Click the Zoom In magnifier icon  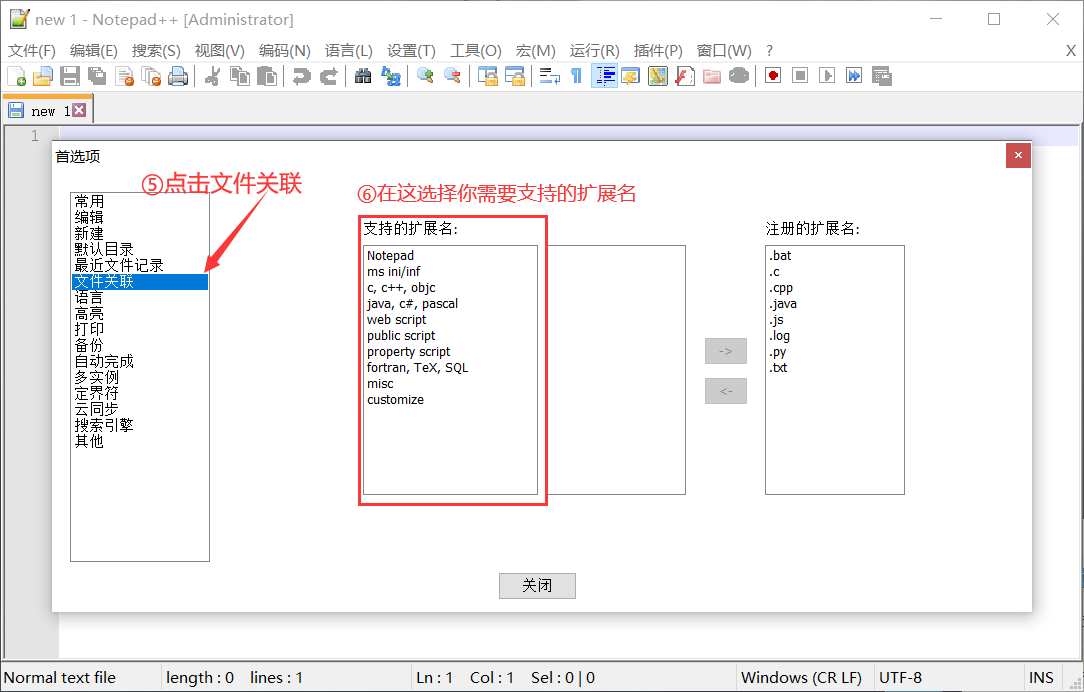425,76
